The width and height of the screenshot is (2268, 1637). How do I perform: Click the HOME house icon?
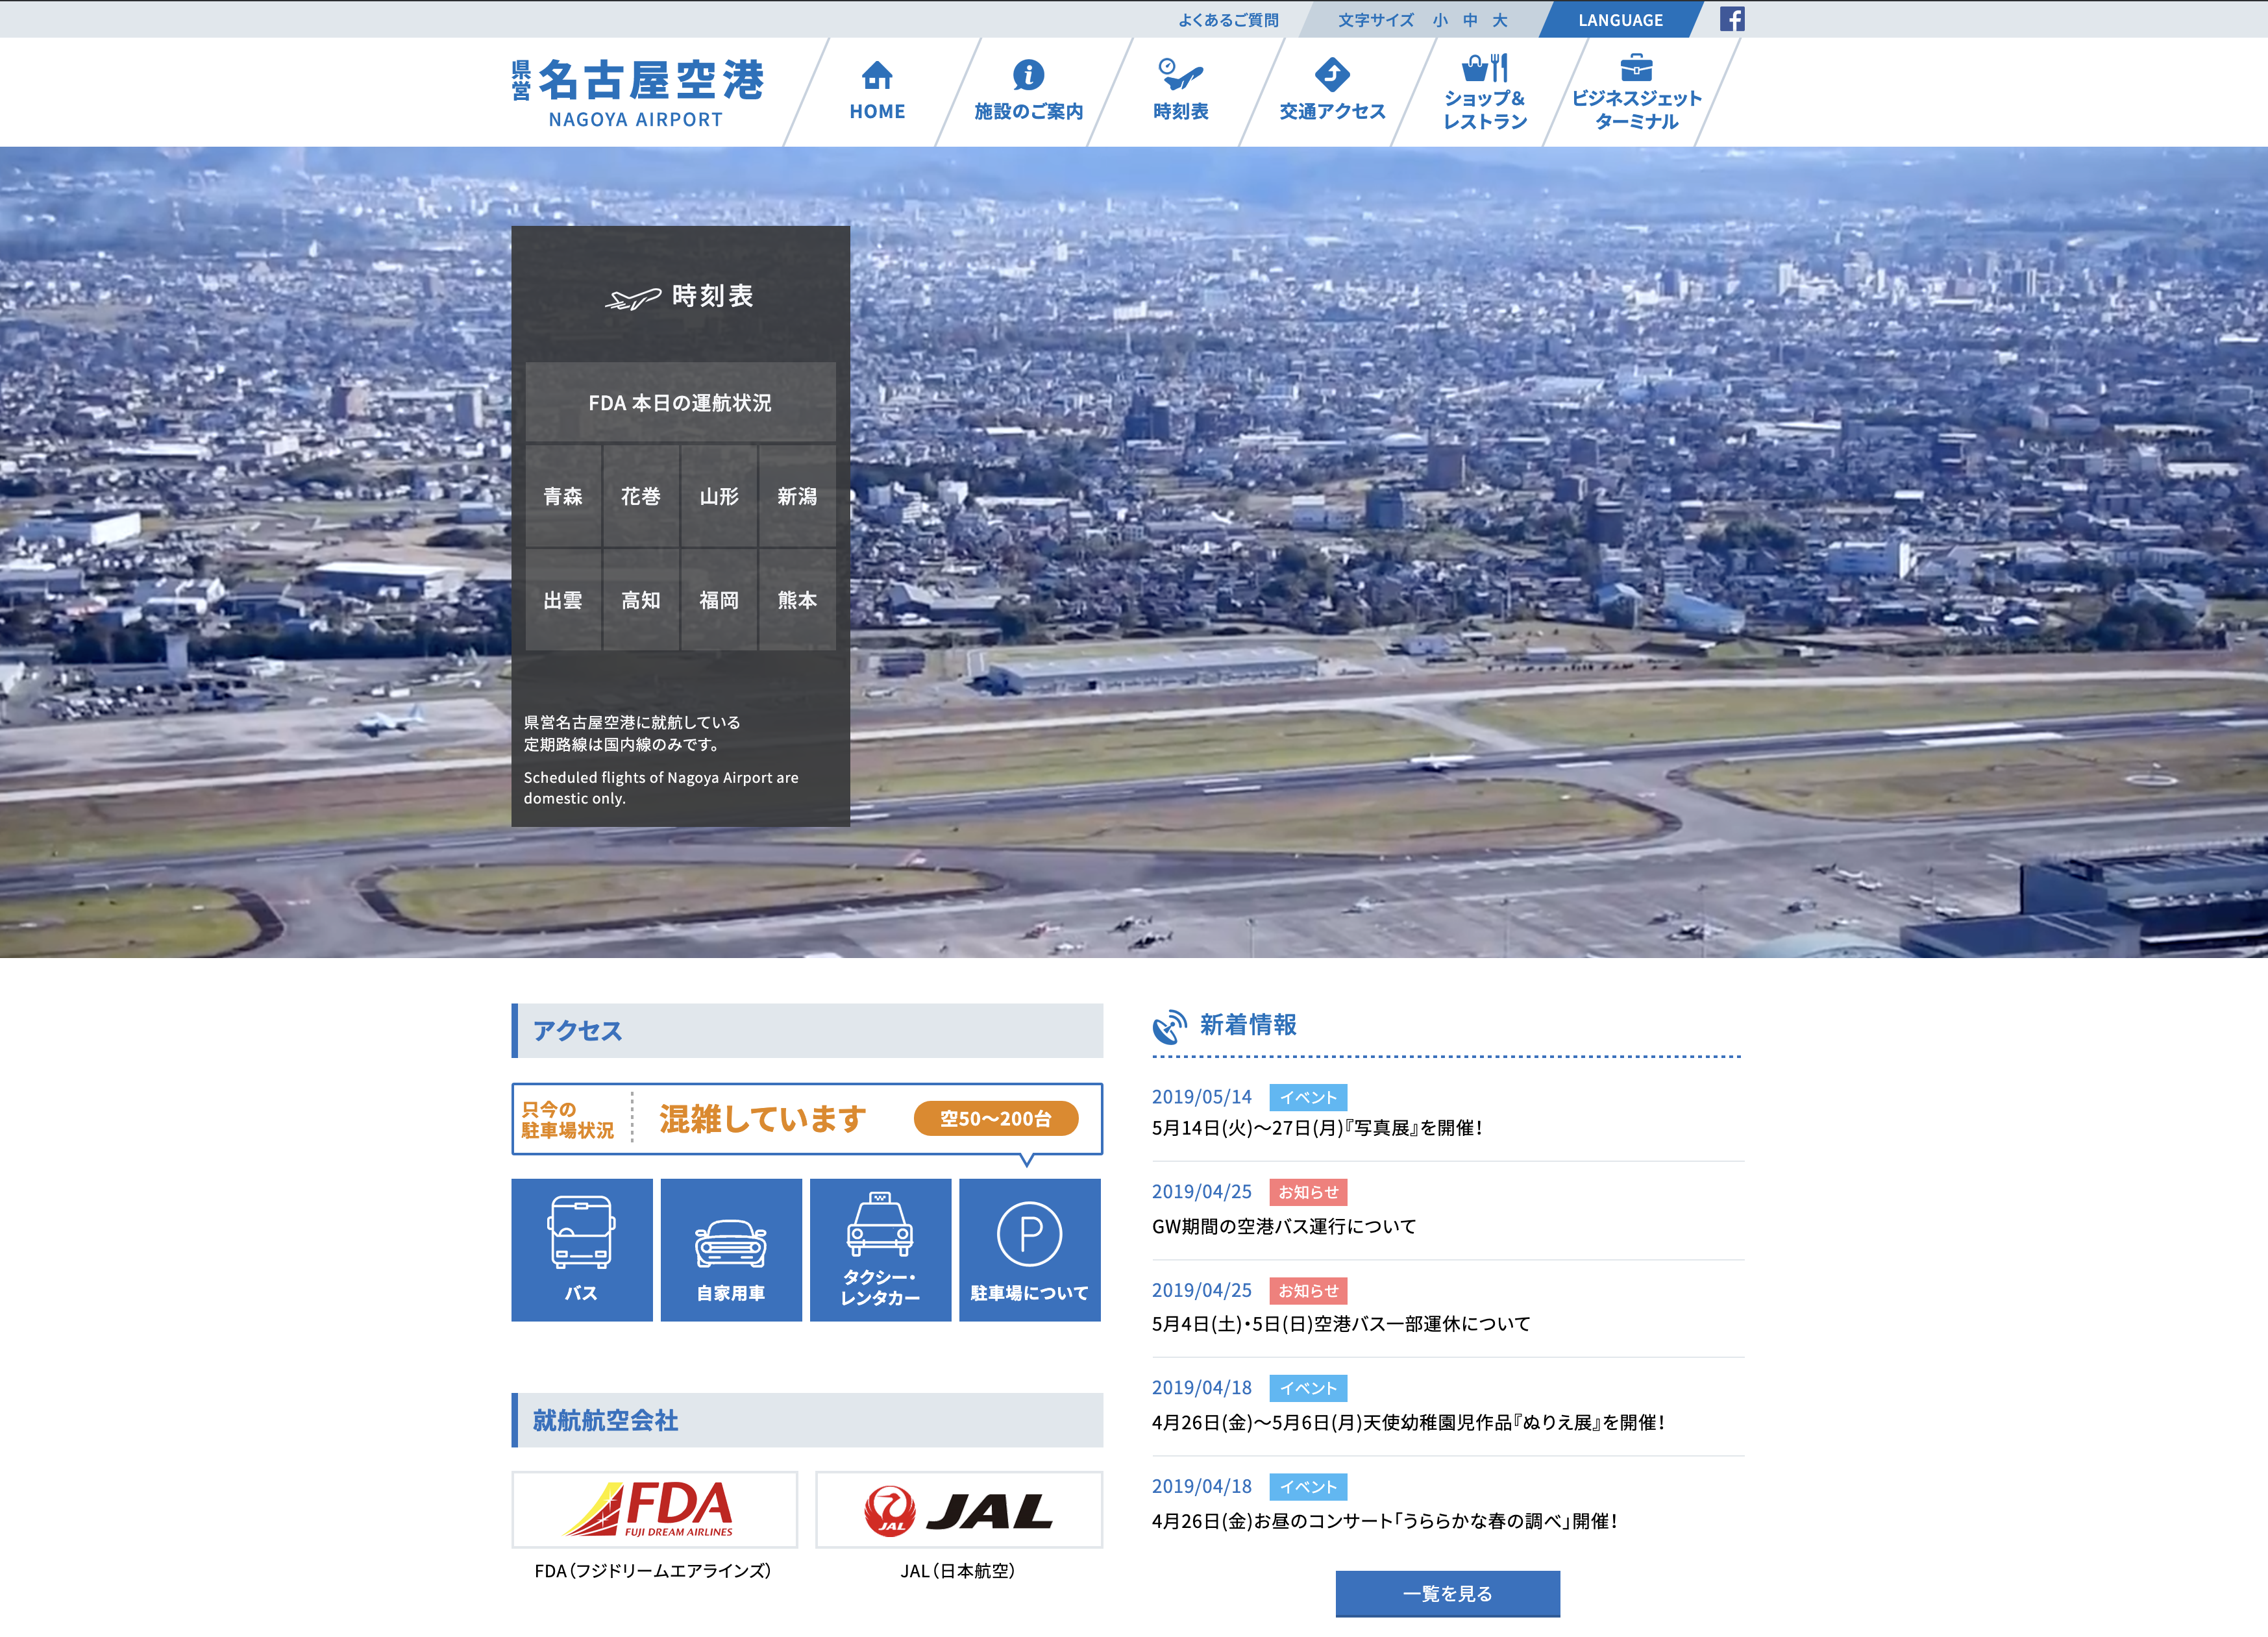coord(877,76)
